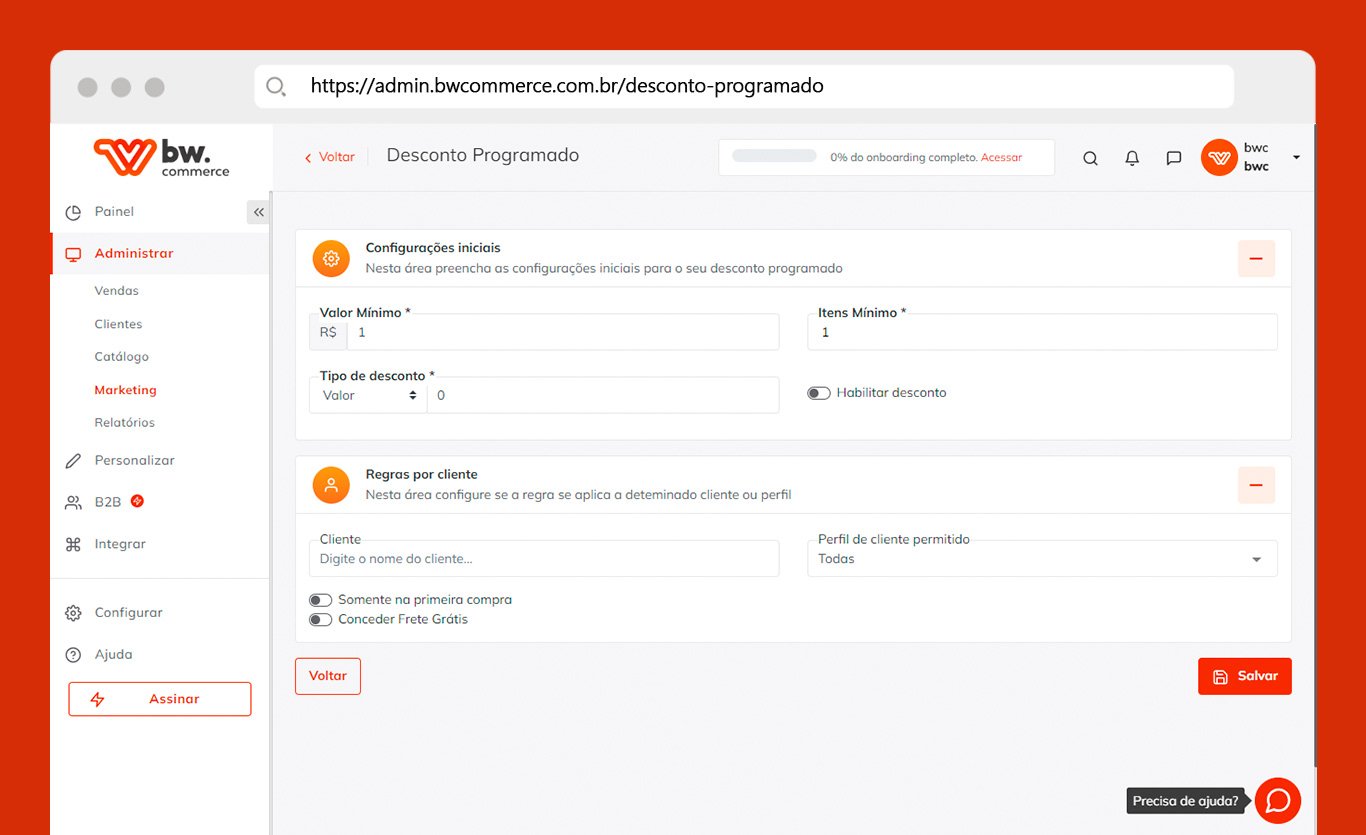Click the Administrar monitor icon

point(73,254)
